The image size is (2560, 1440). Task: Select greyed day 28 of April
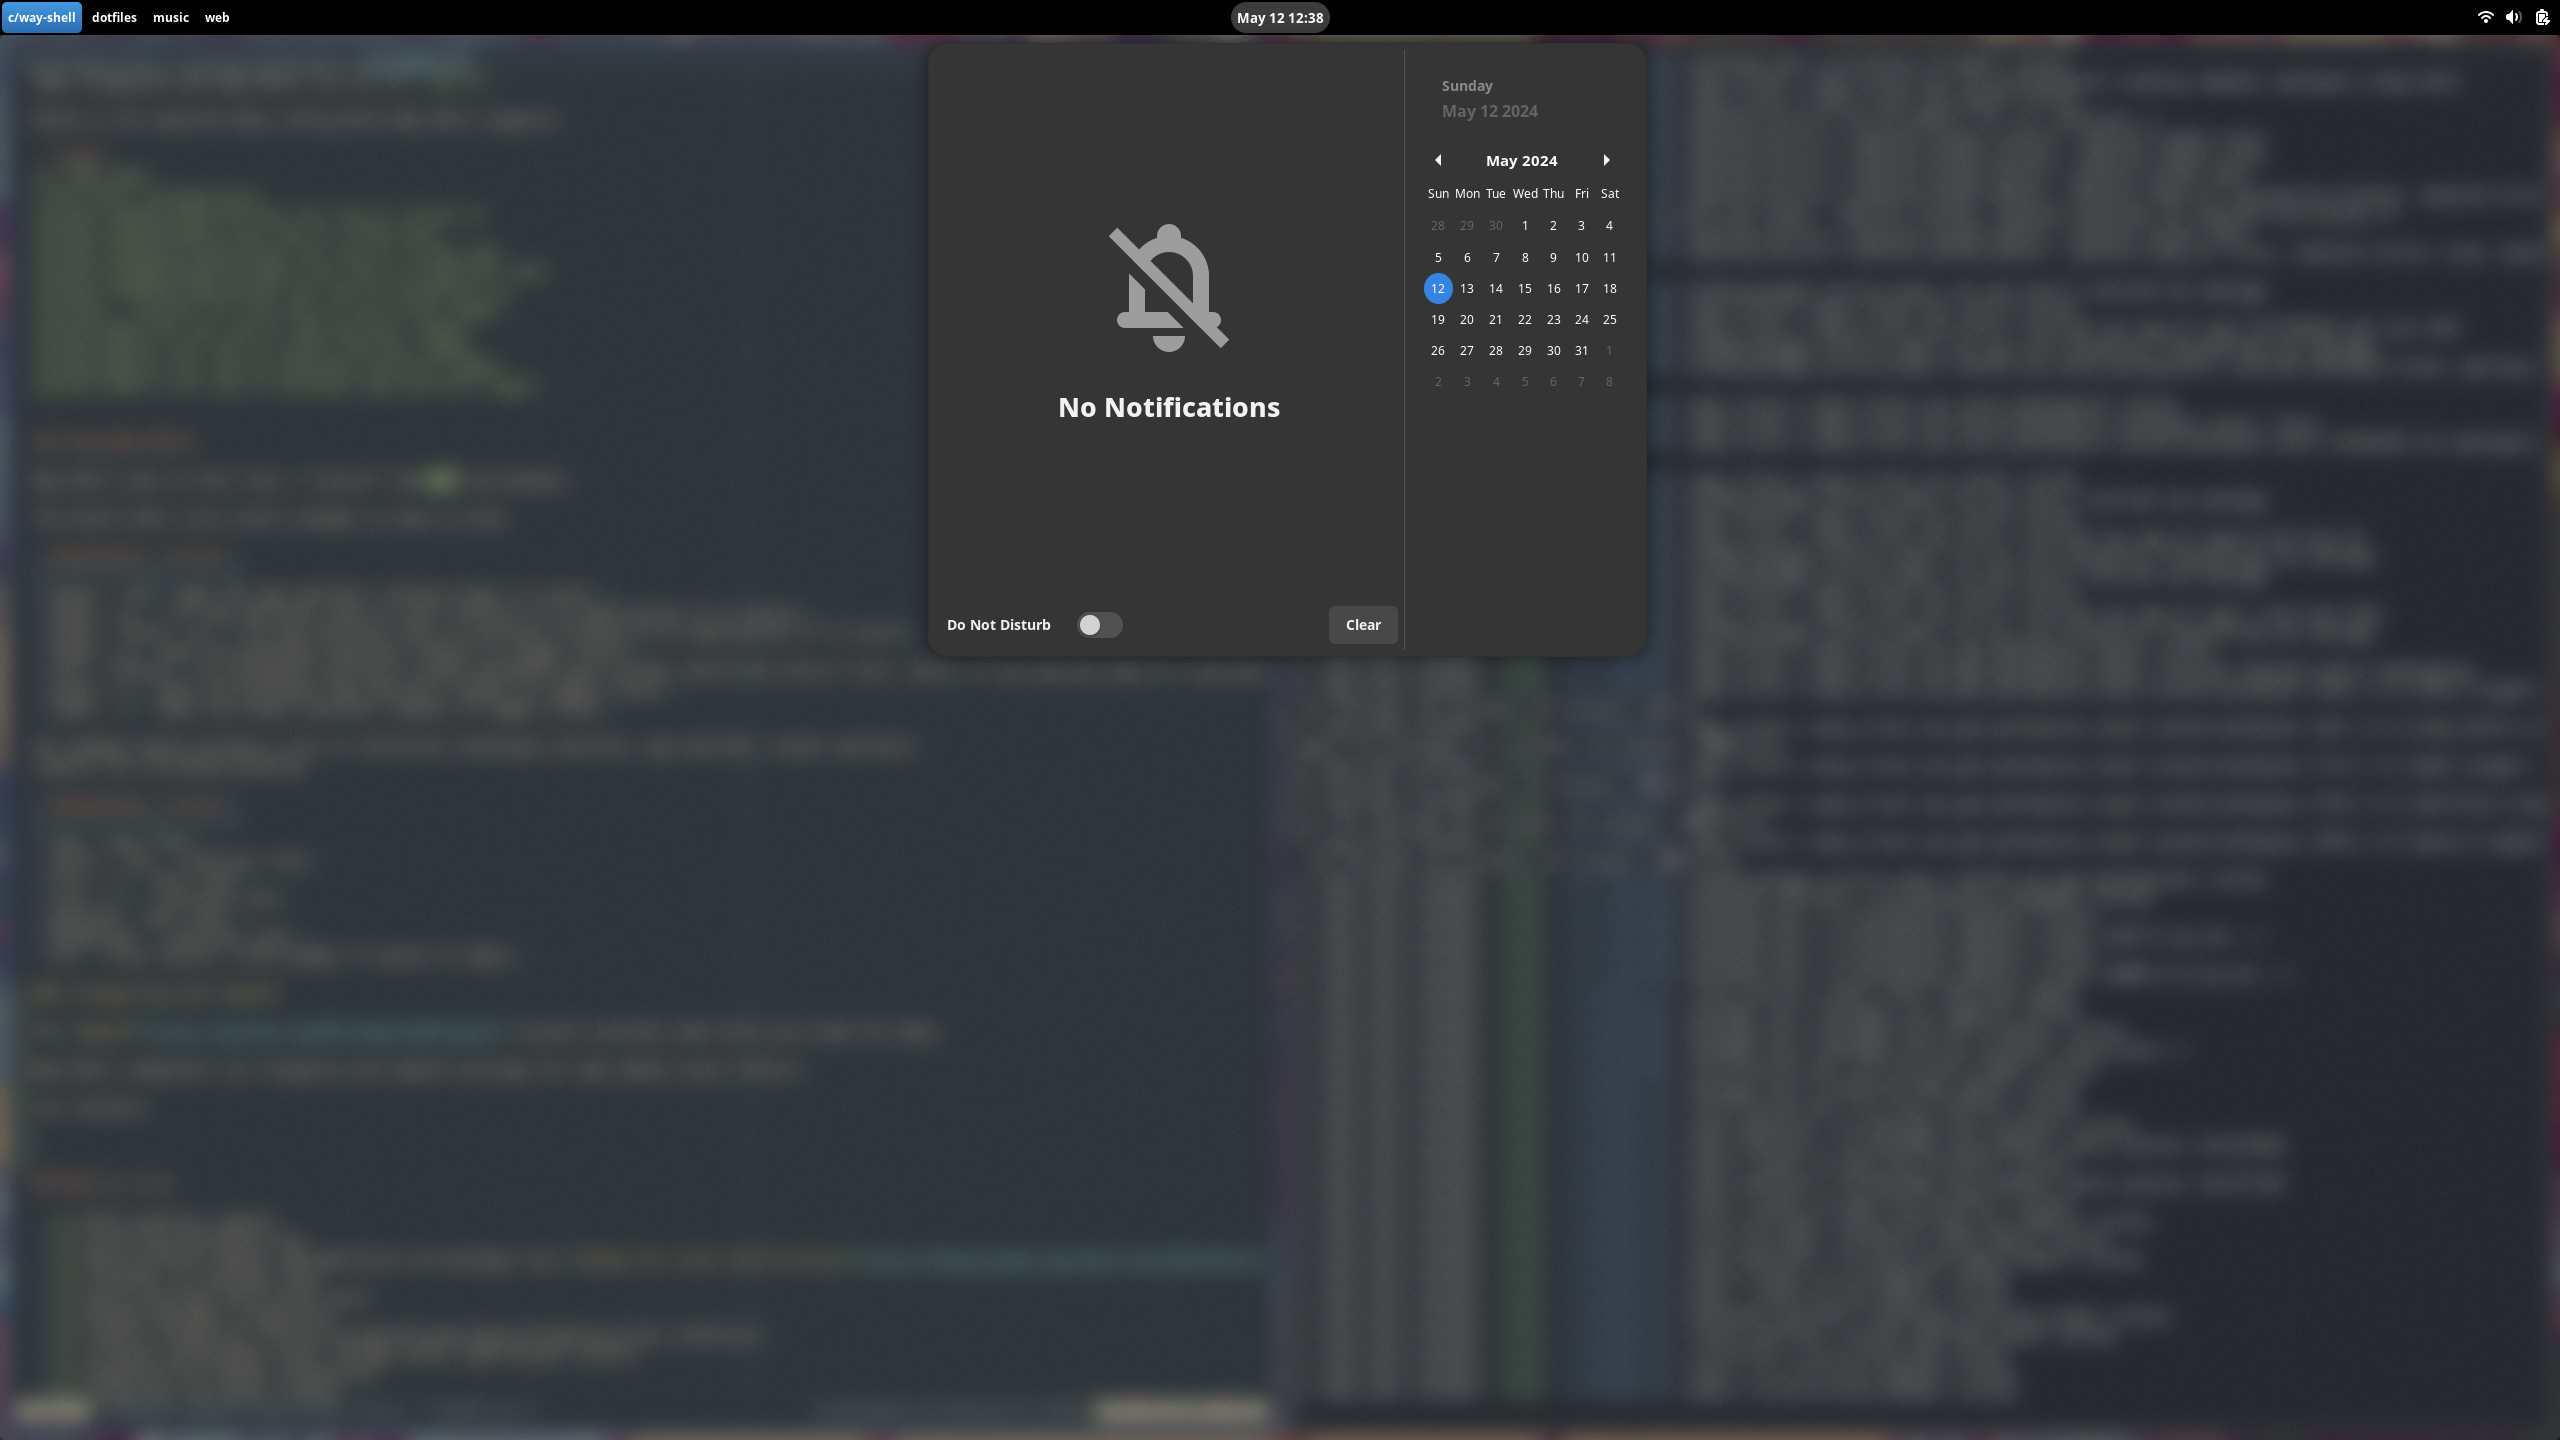point(1437,226)
